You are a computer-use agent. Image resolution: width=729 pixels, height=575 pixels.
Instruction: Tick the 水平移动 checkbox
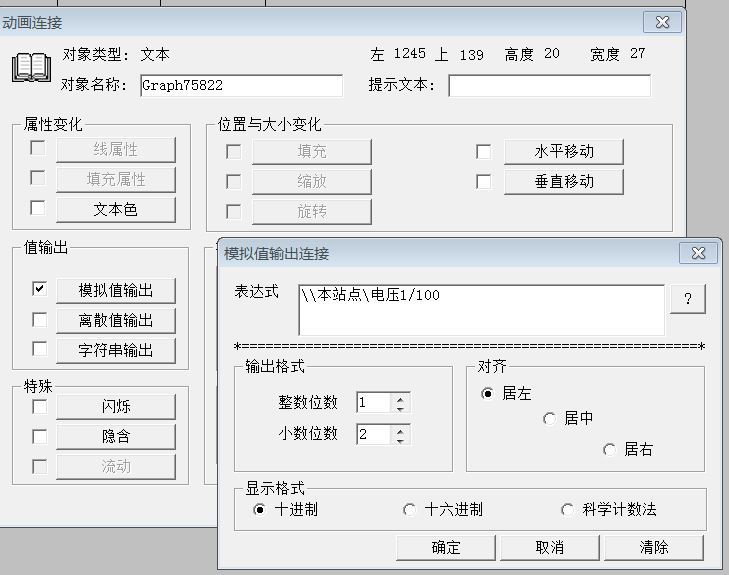point(484,152)
